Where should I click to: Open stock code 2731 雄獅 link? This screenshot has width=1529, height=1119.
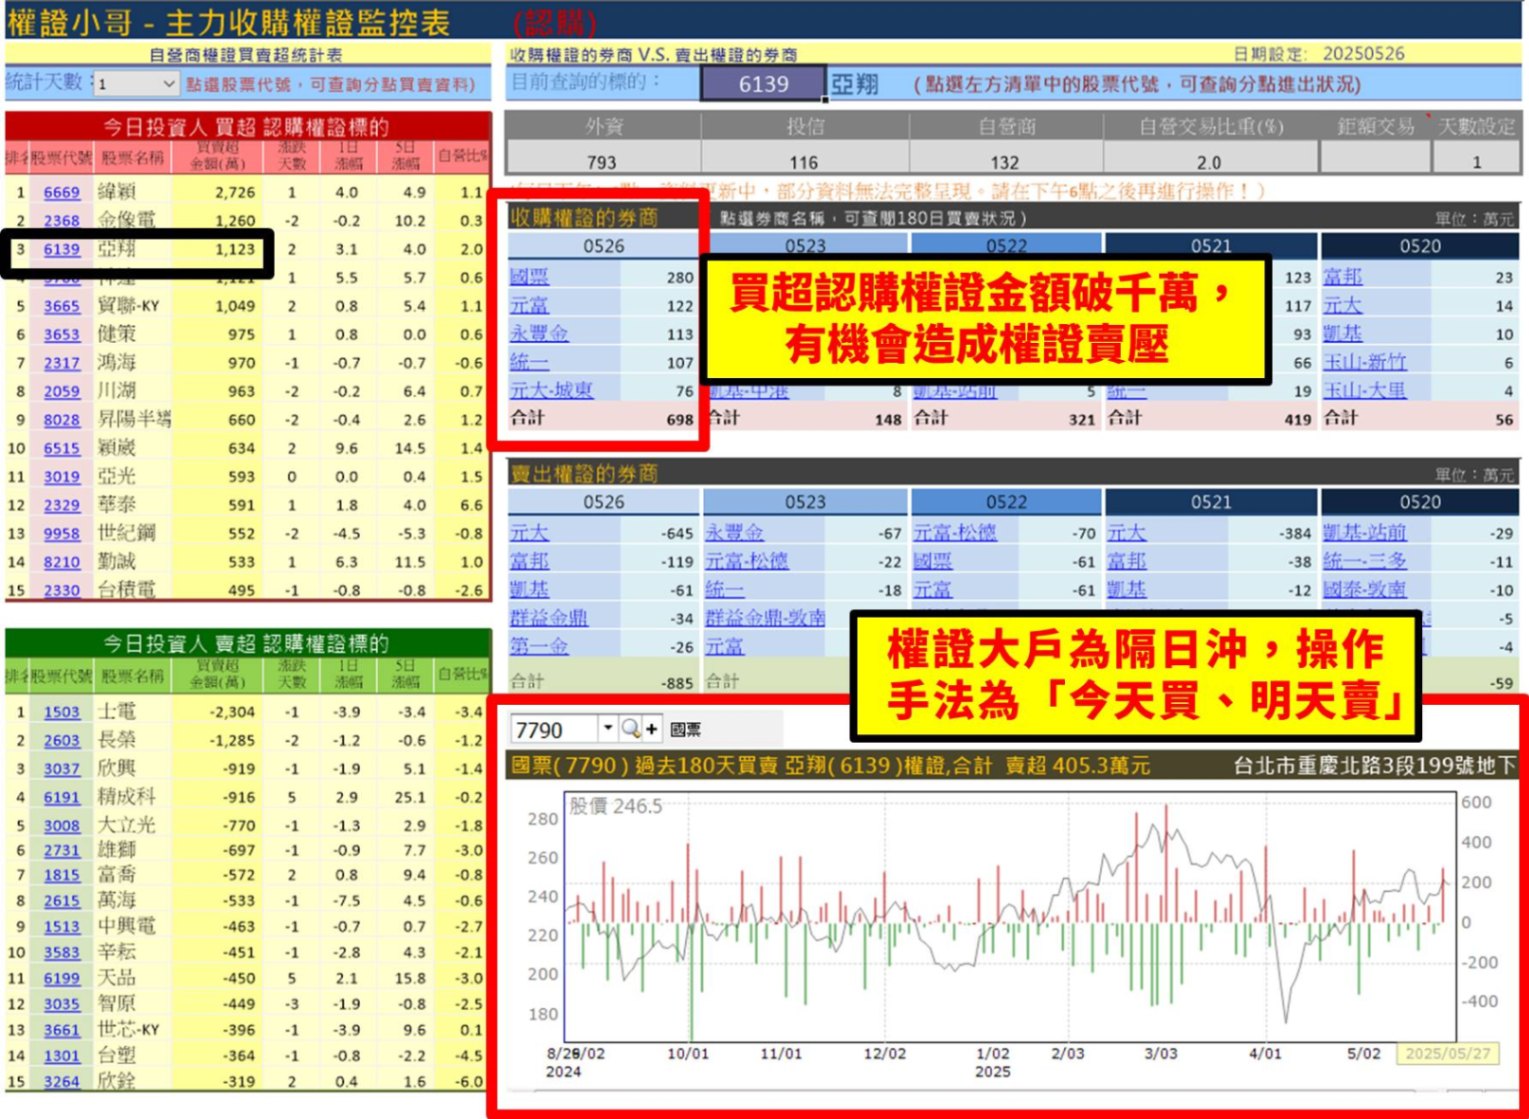tap(61, 850)
